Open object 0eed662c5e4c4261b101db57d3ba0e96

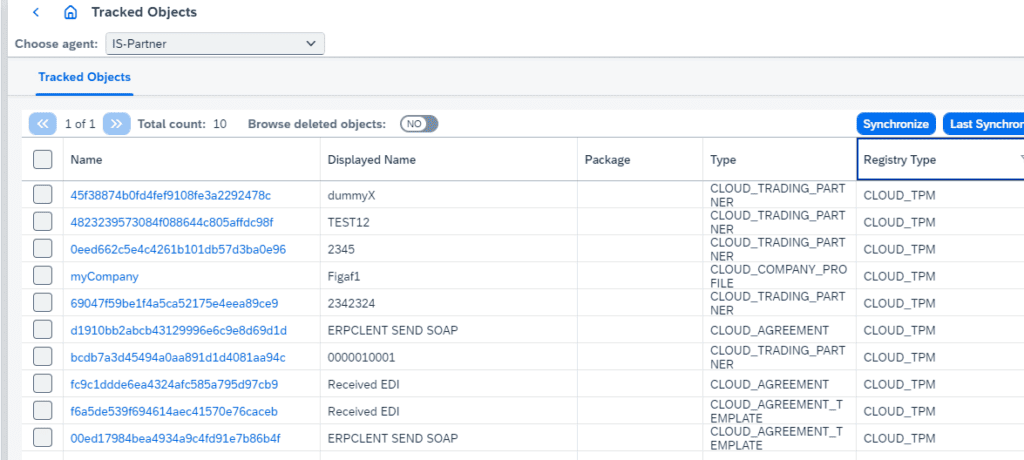click(178, 249)
